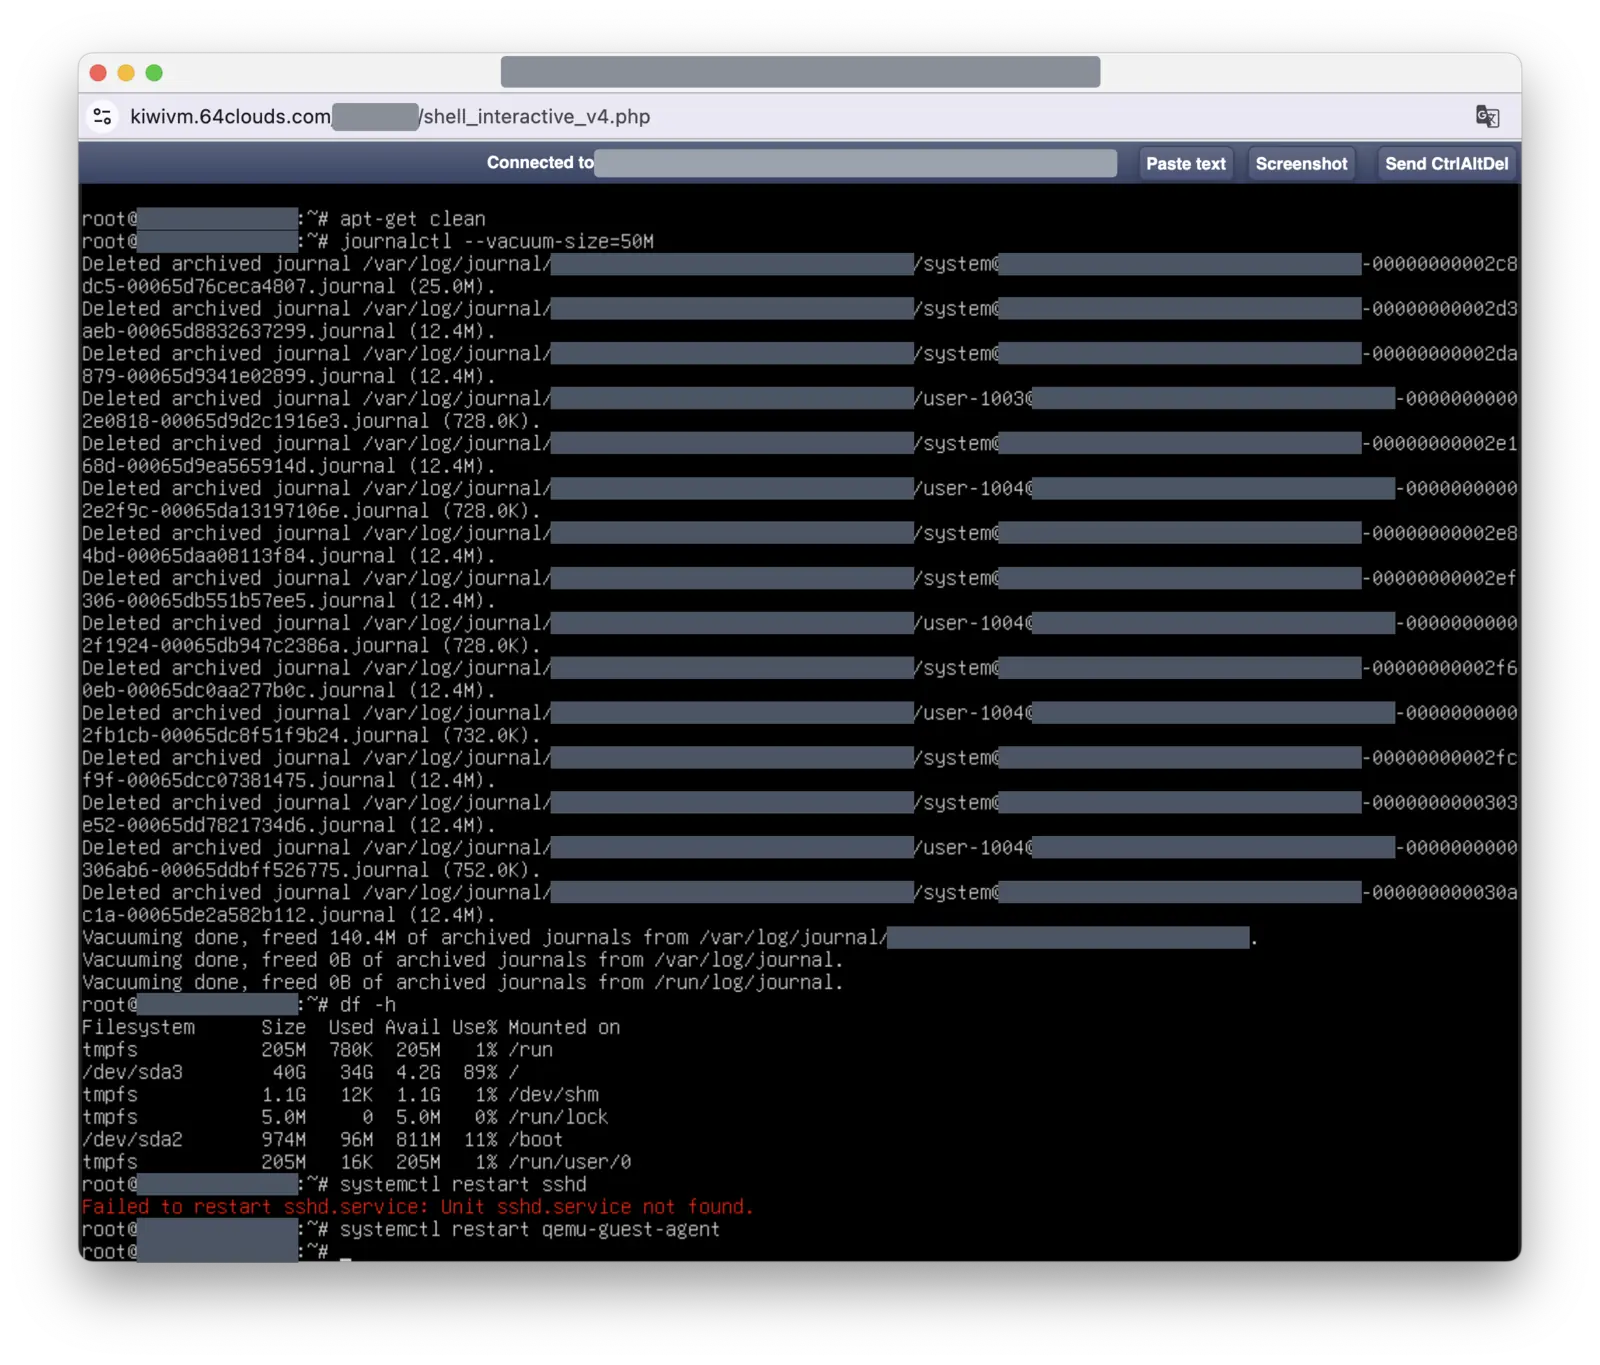The image size is (1600, 1365).
Task: Minimize the window with the yellow button
Action: pos(126,73)
